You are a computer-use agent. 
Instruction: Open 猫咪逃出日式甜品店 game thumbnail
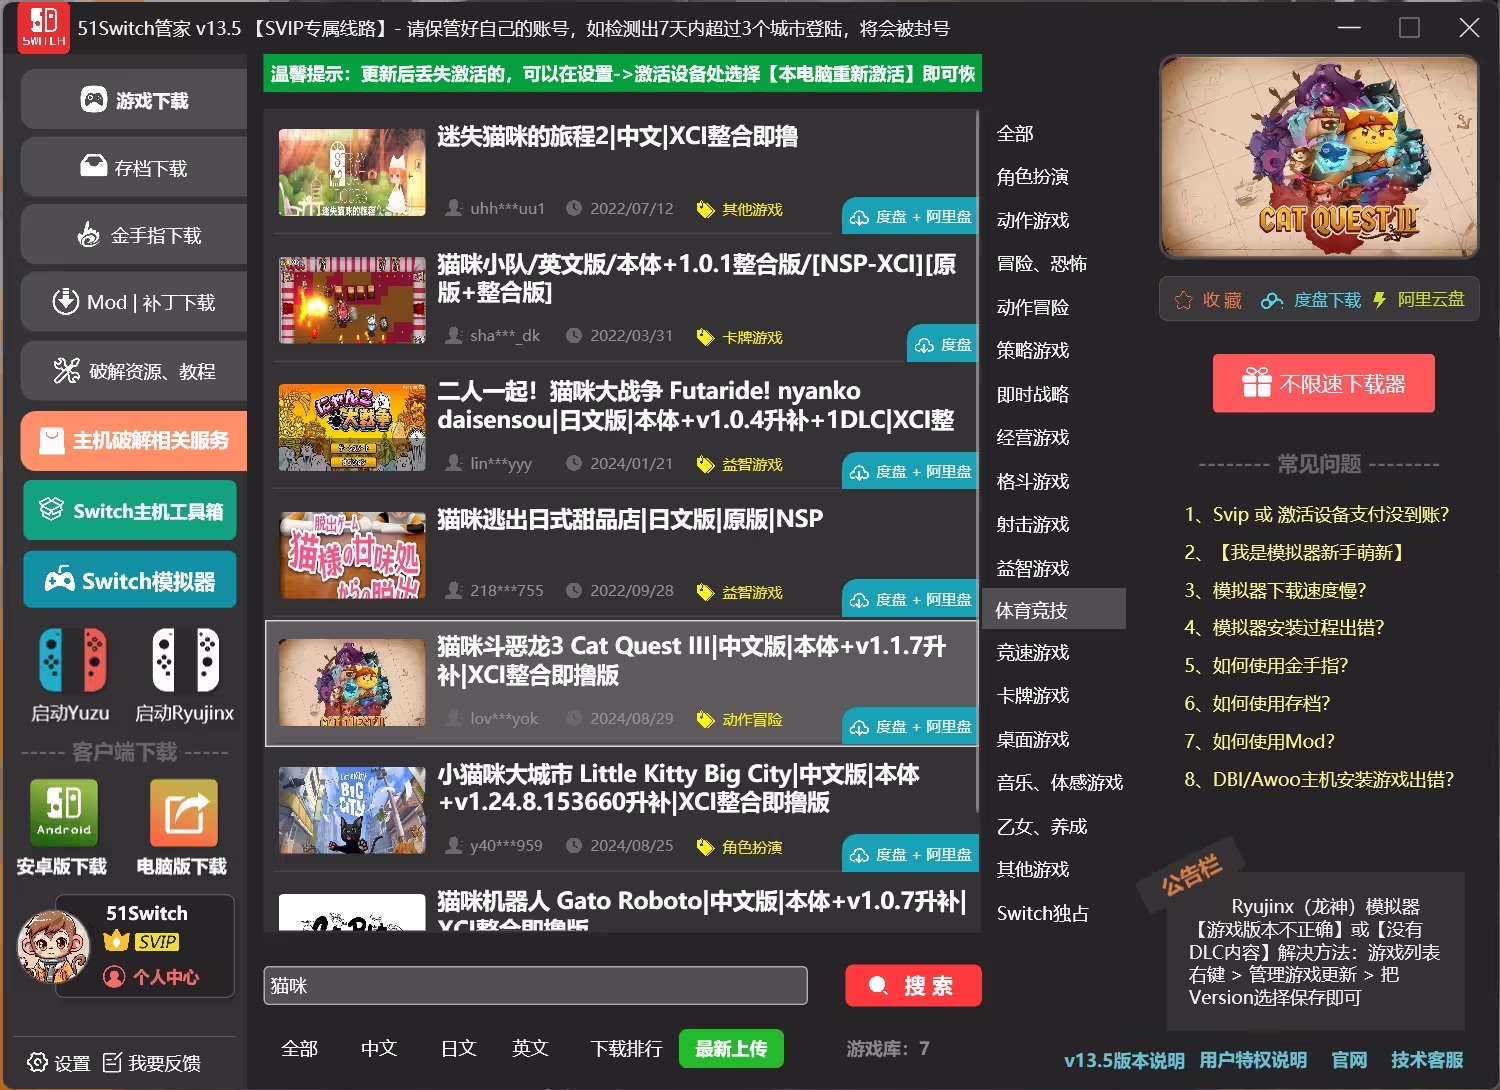[352, 555]
